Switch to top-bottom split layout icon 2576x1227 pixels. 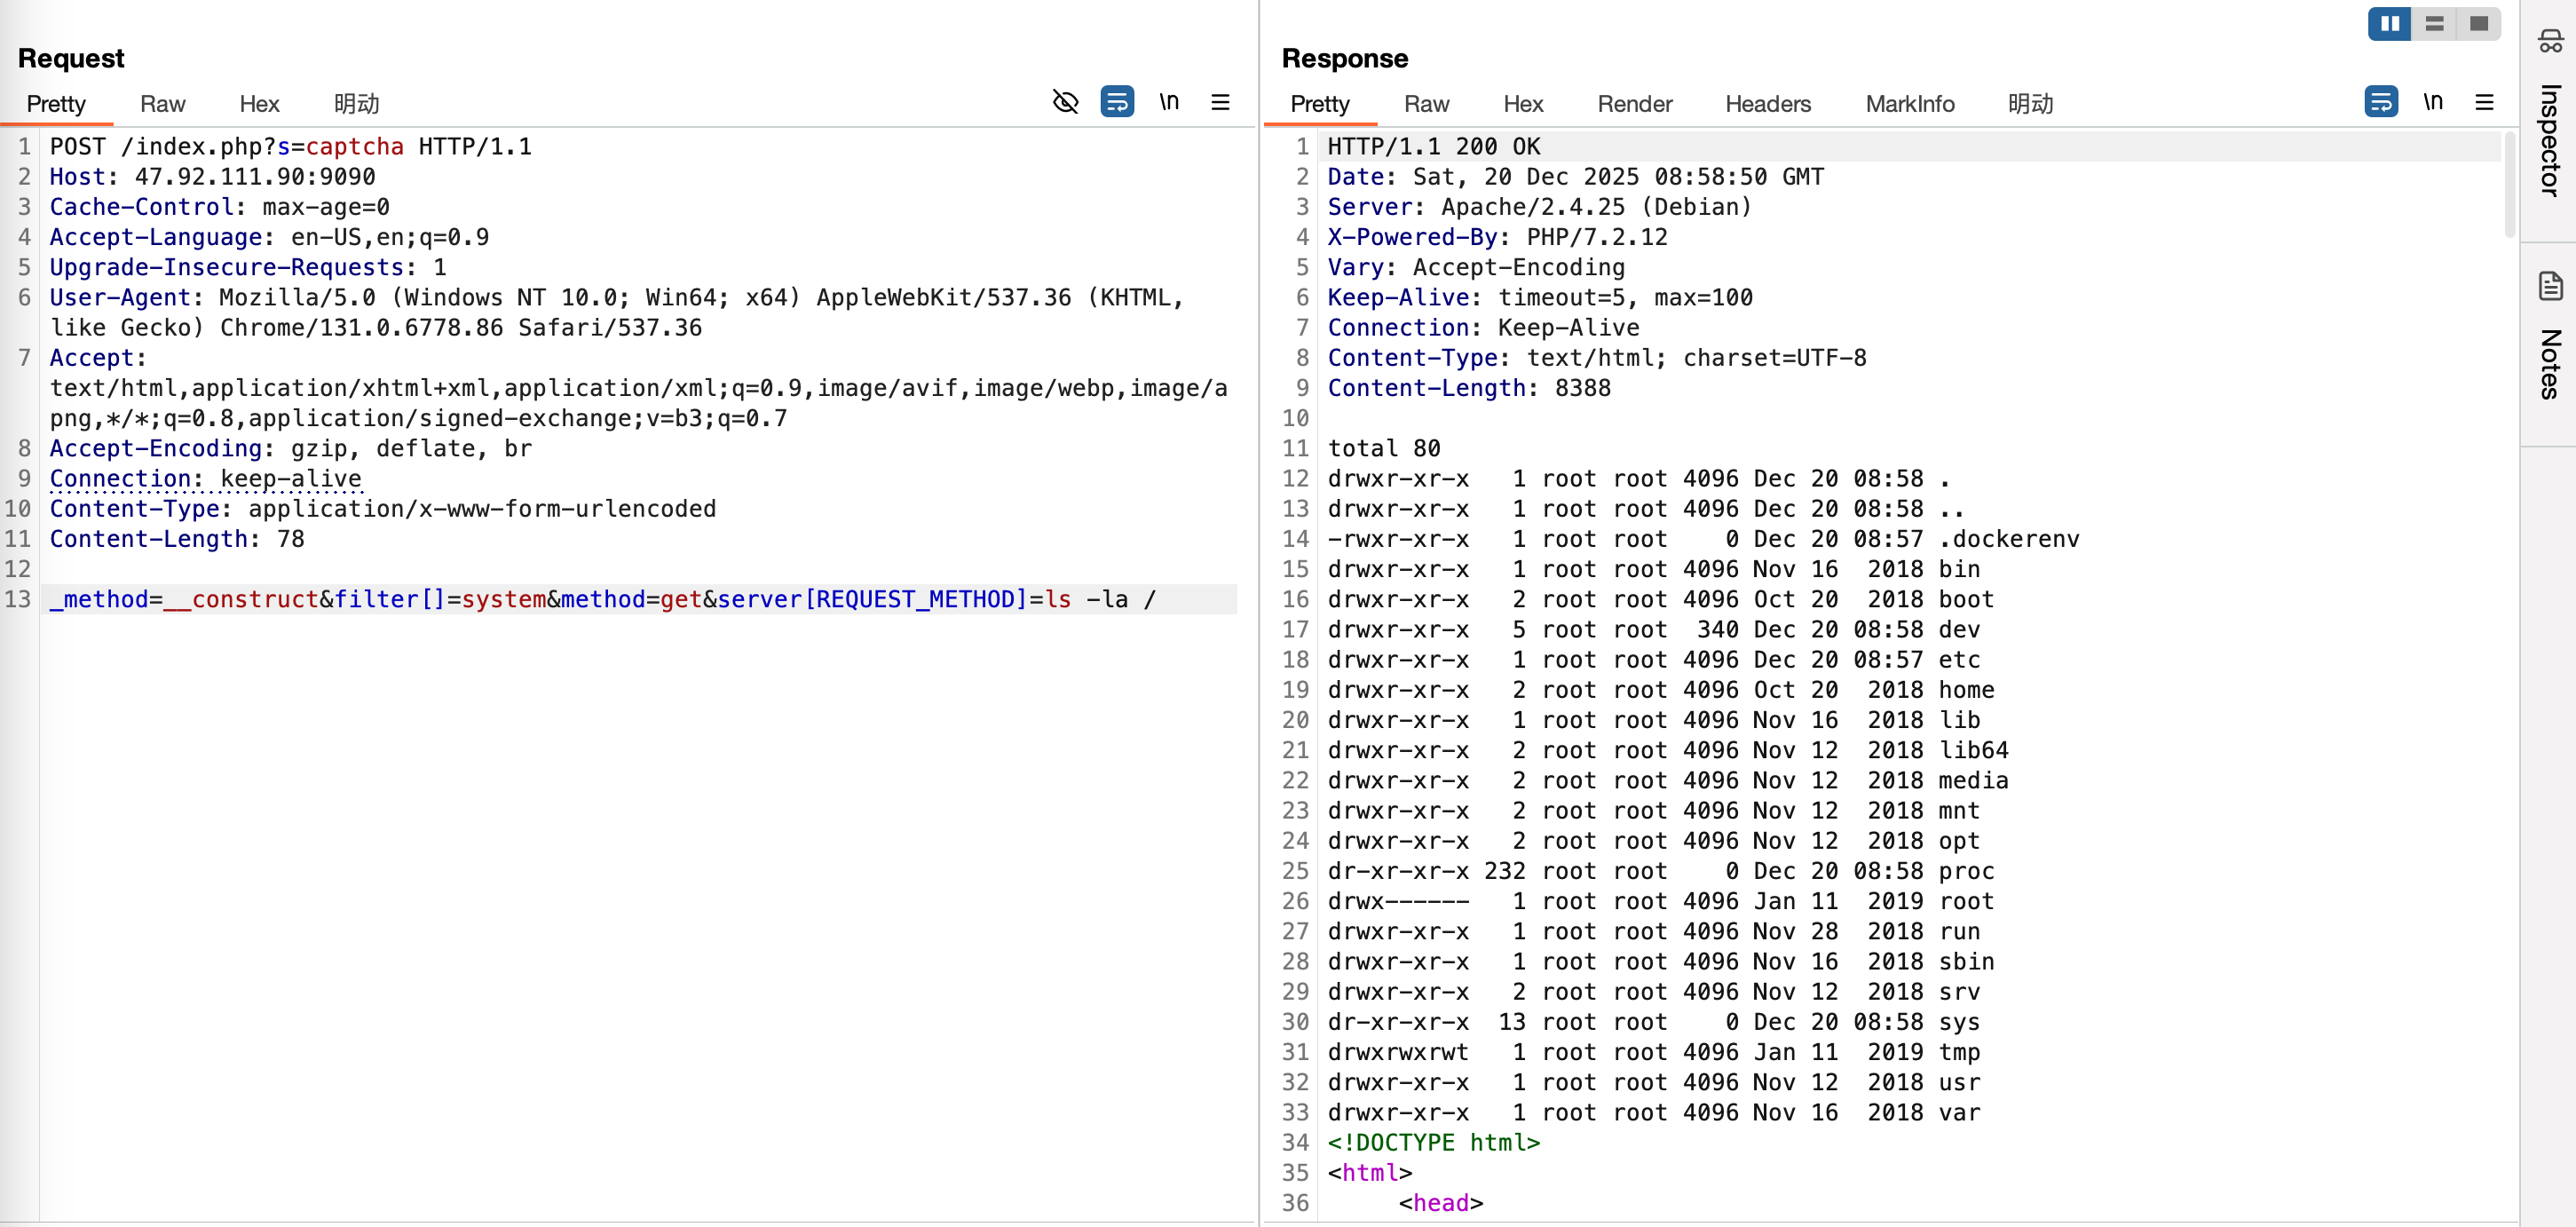click(2434, 24)
